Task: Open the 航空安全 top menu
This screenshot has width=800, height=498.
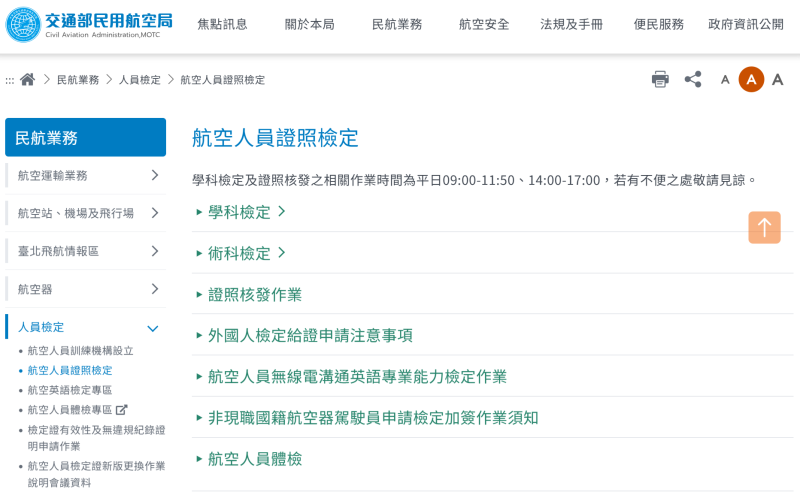Action: (x=484, y=25)
